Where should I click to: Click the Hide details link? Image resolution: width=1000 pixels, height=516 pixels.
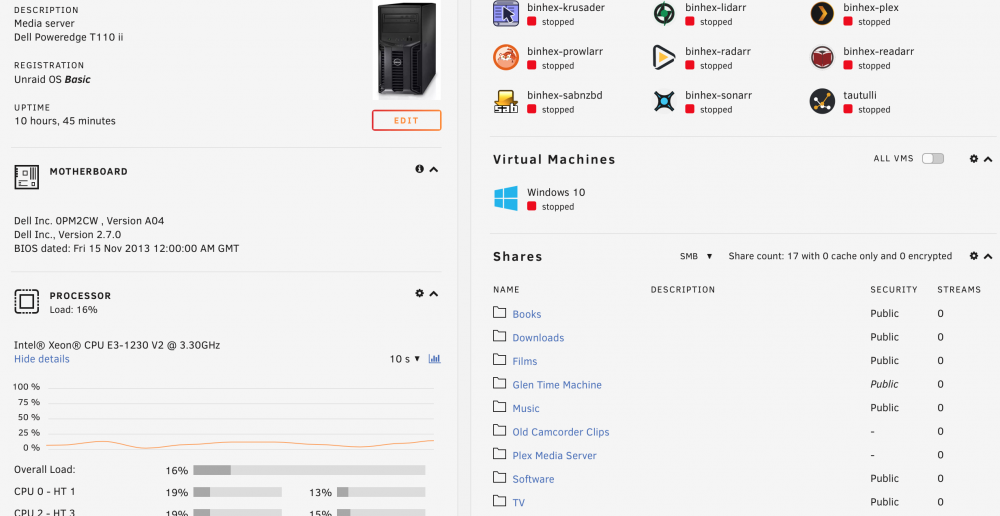[x=41, y=359]
